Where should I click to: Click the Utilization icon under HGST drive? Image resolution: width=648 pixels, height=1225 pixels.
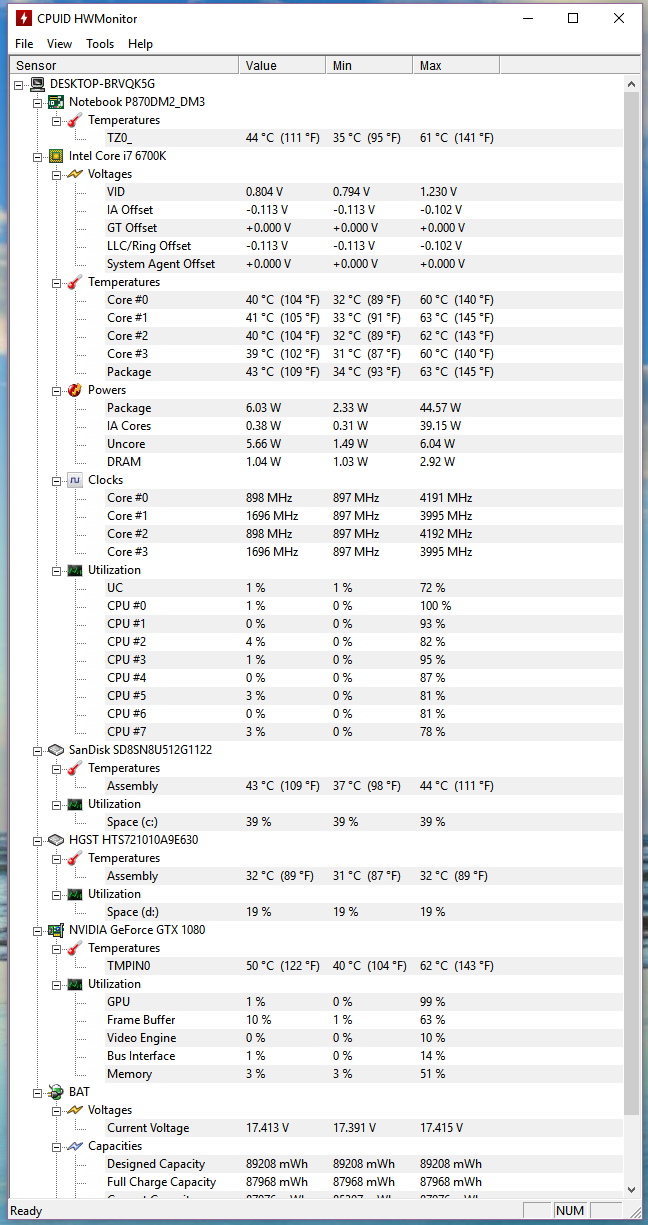pyautogui.click(x=76, y=894)
